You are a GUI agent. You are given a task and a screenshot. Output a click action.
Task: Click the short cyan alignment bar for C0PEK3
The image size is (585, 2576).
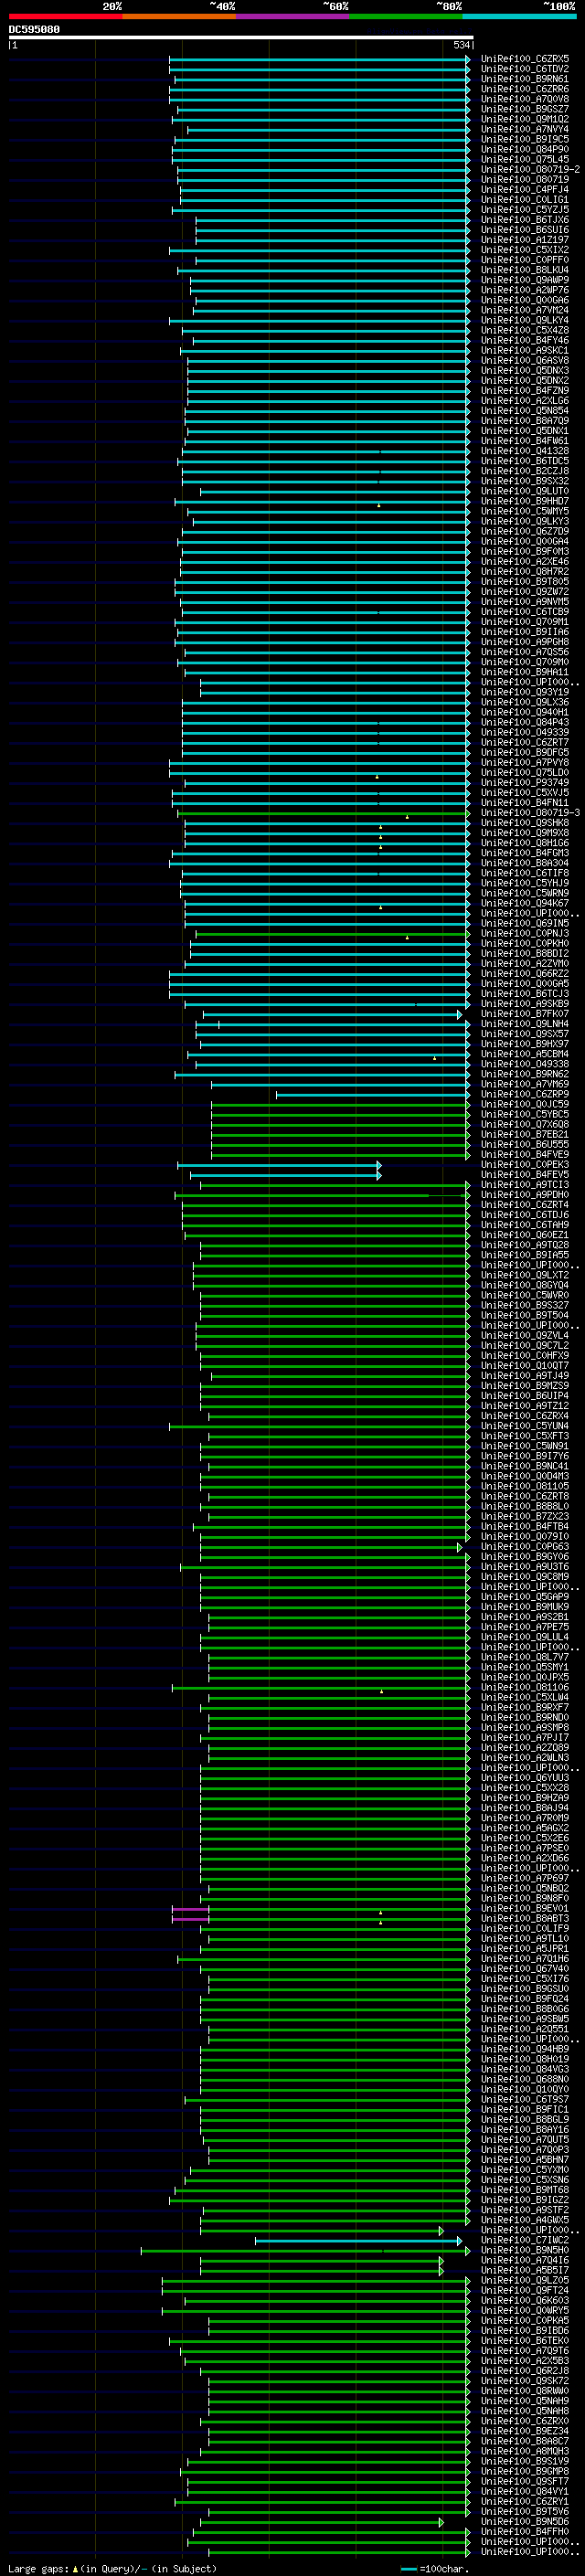(279, 1165)
